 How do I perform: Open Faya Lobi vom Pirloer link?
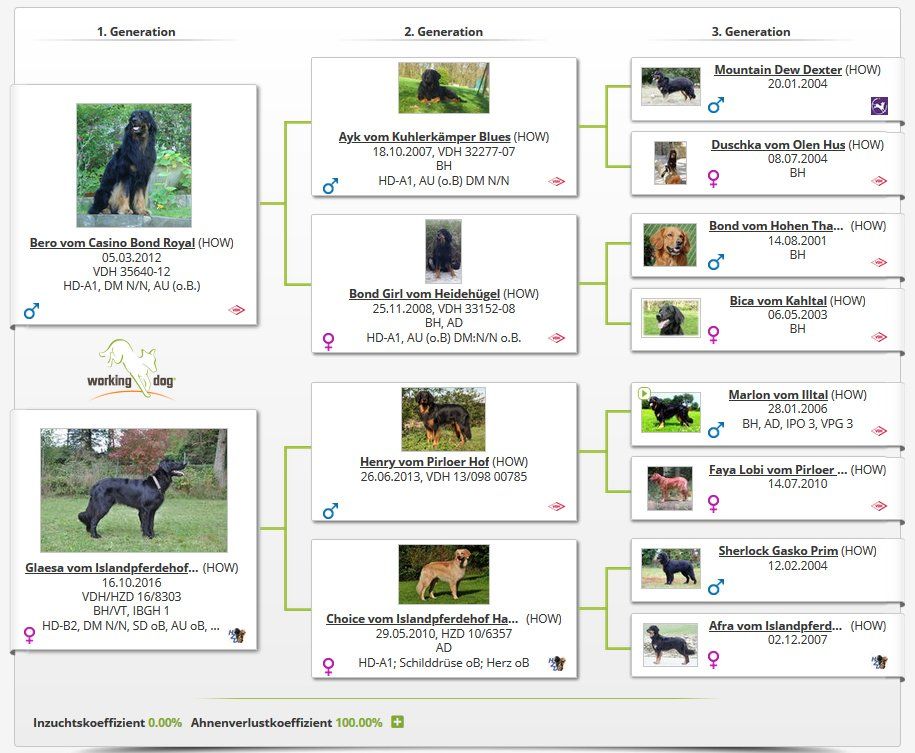pyautogui.click(x=778, y=470)
